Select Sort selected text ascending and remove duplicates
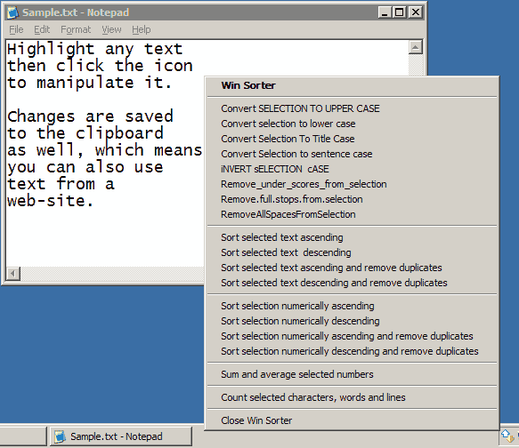519x448 pixels. click(x=352, y=268)
